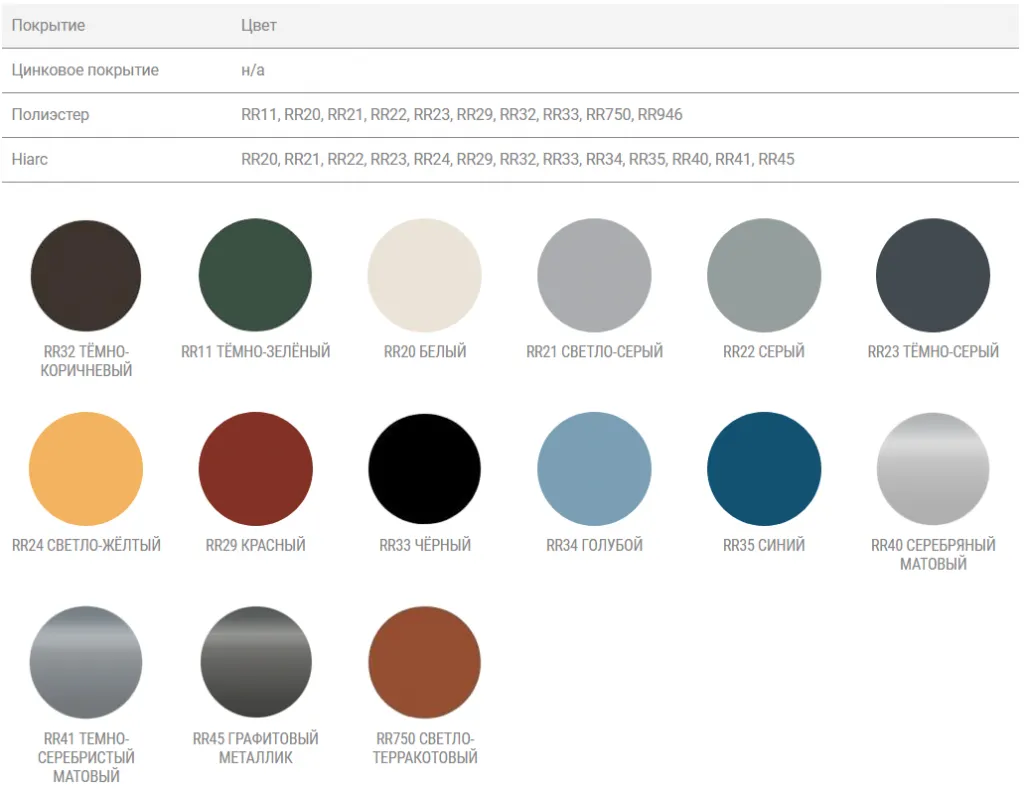The image size is (1024, 789).
Task: Select the RR35 blue color circle
Action: pos(764,469)
